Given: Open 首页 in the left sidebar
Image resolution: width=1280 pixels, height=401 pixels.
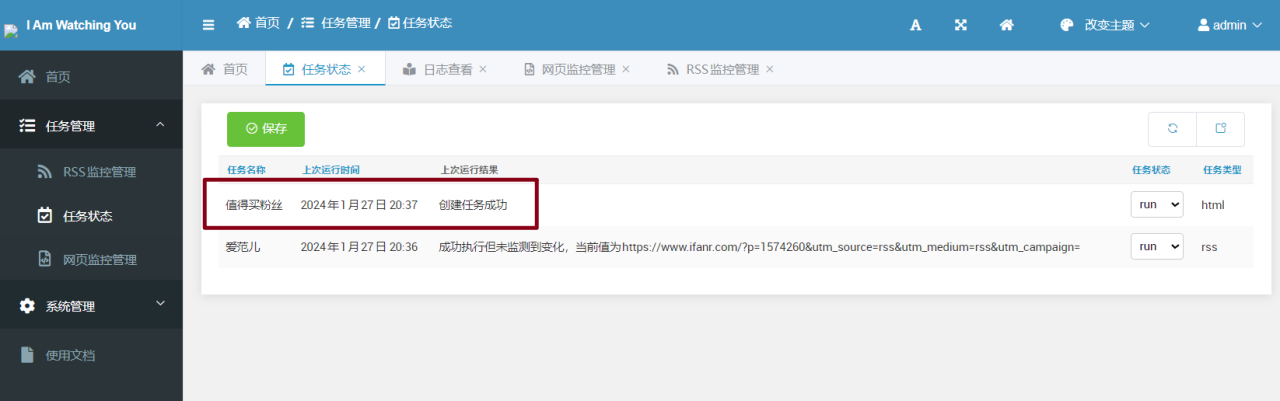Looking at the screenshot, I should (91, 77).
